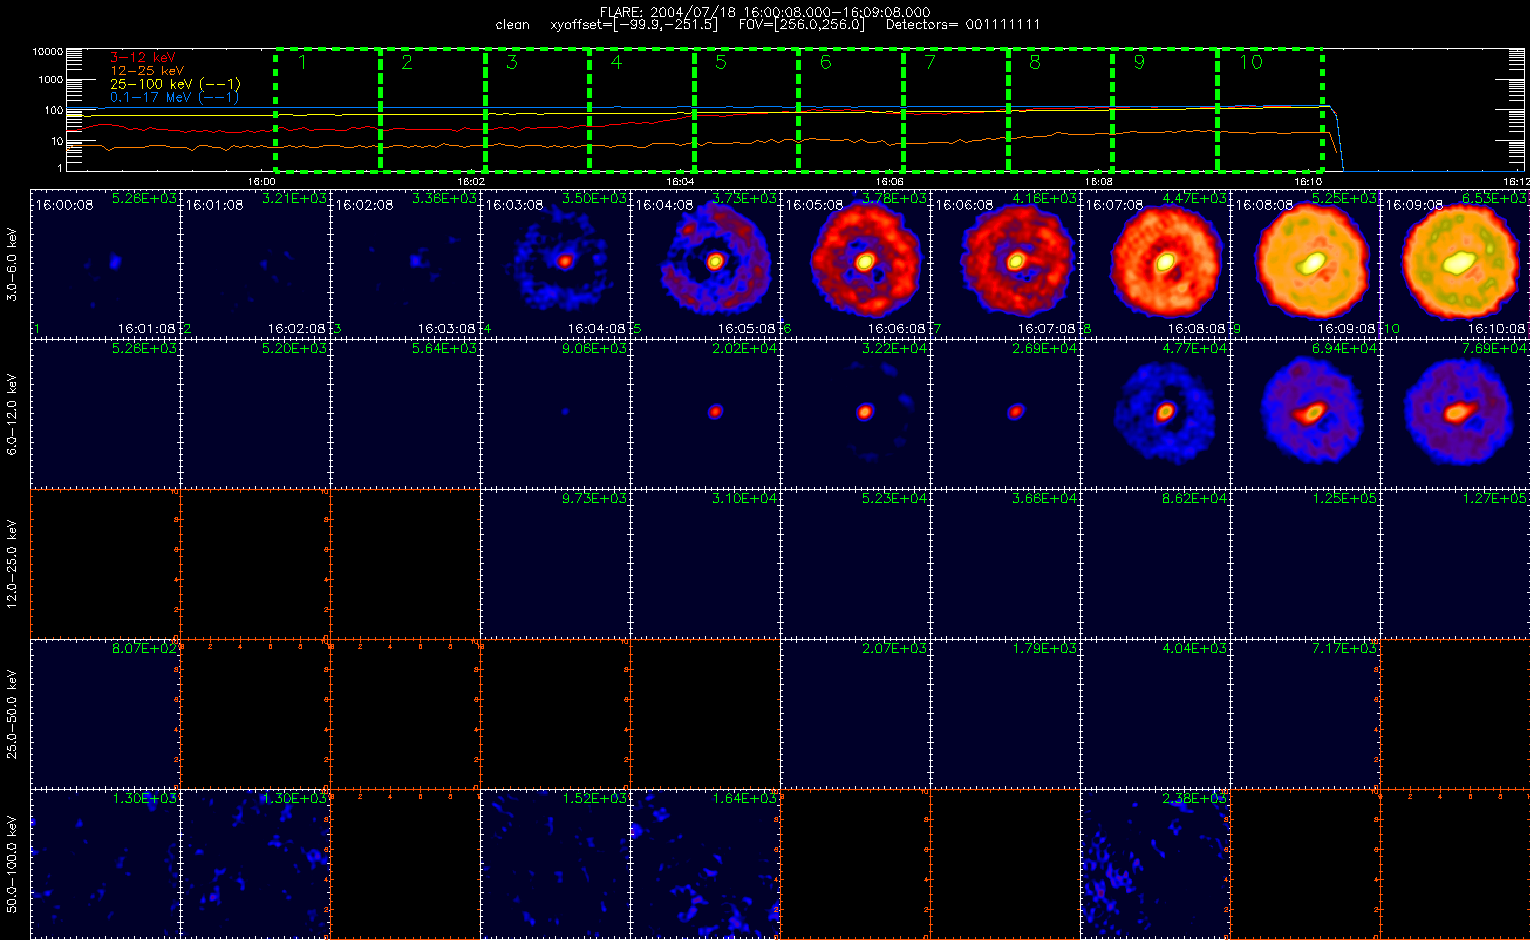Click the peak value '4.04E+03'

[1194, 649]
